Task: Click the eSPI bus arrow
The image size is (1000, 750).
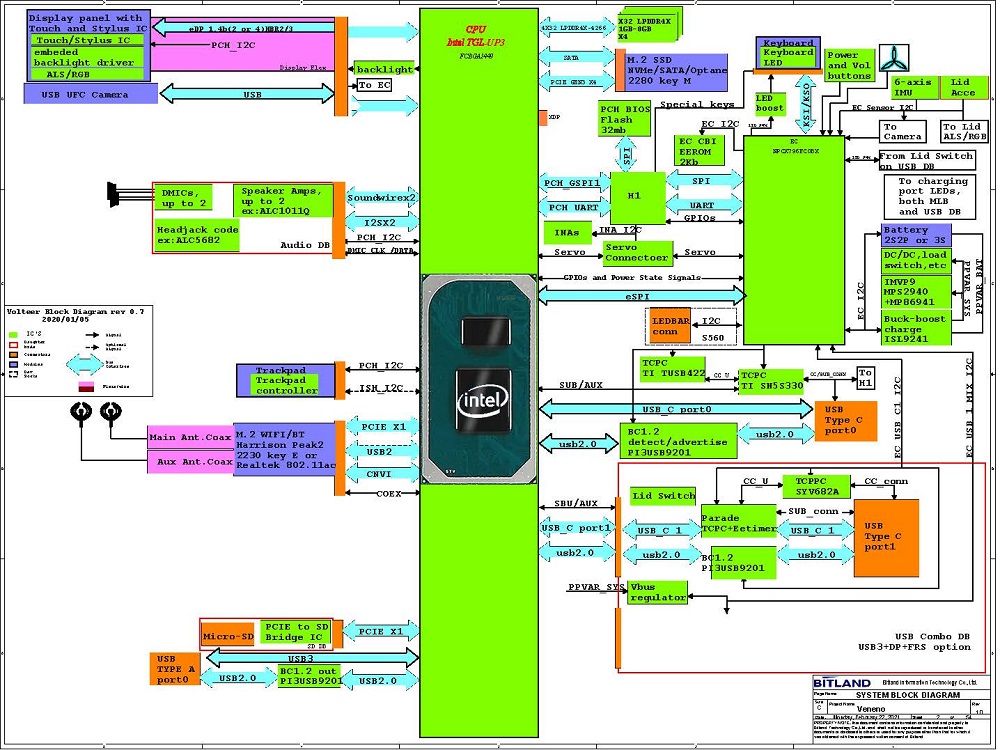Action: coord(642,297)
